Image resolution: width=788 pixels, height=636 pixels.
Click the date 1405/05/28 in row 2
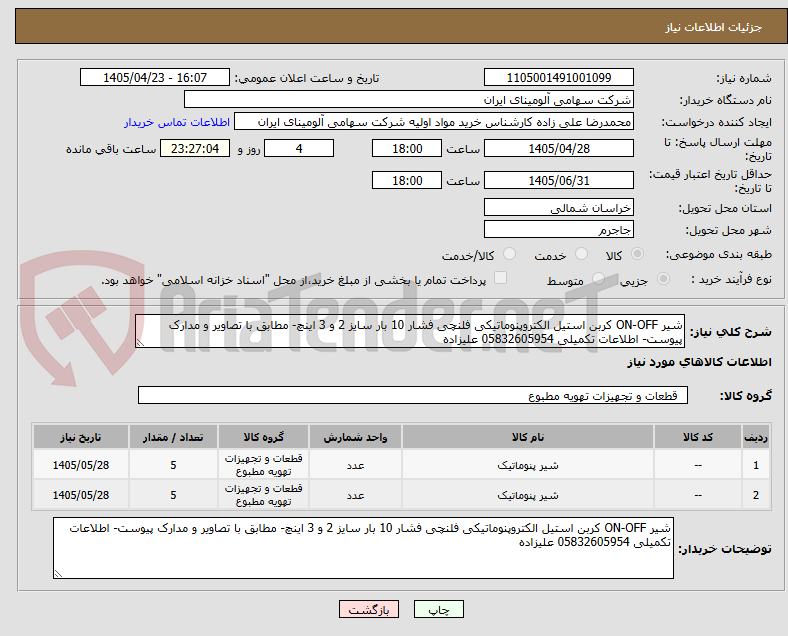click(x=81, y=495)
